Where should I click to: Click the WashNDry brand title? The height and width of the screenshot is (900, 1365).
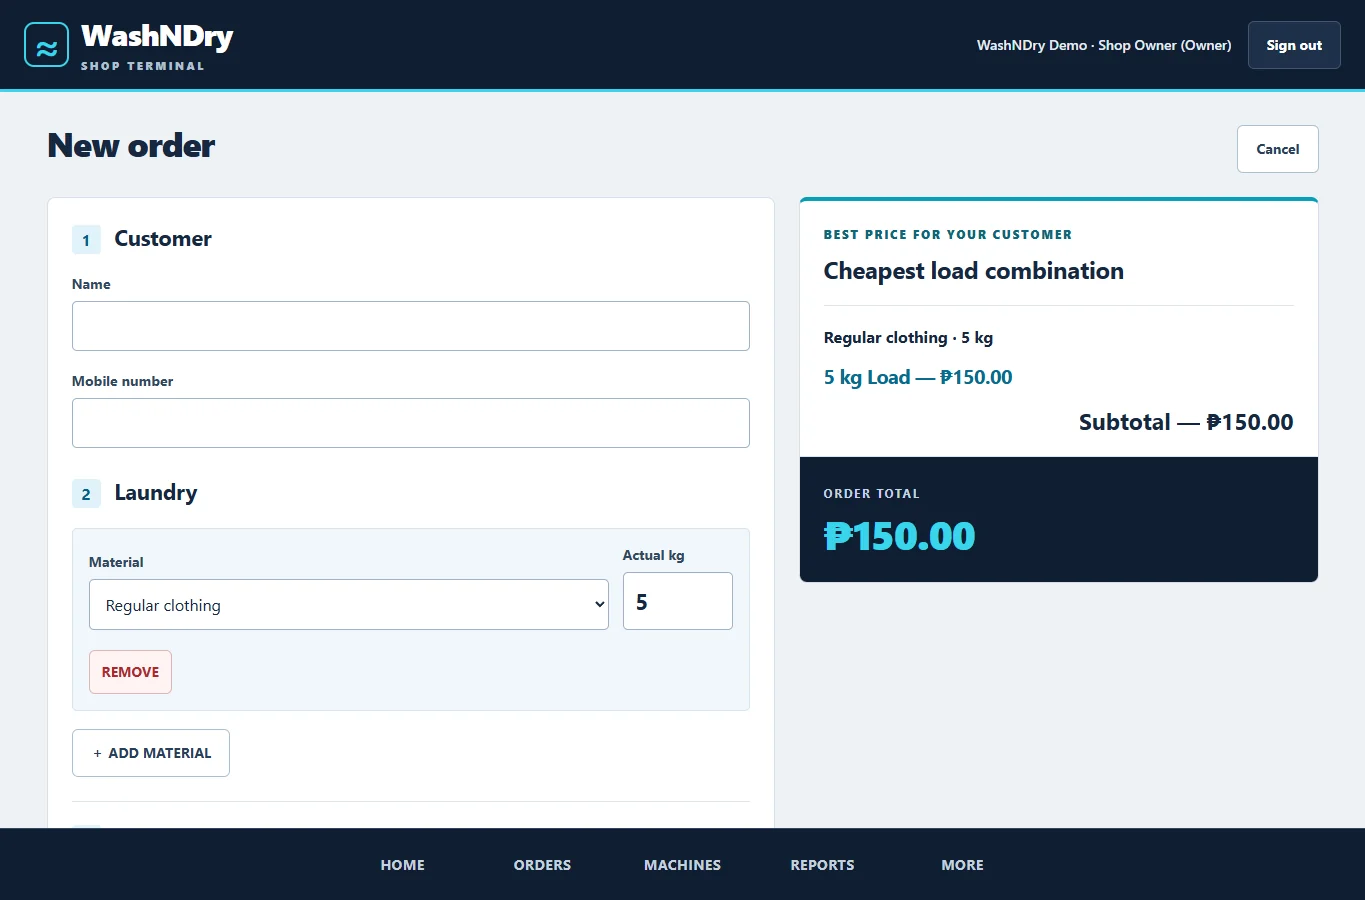(157, 36)
